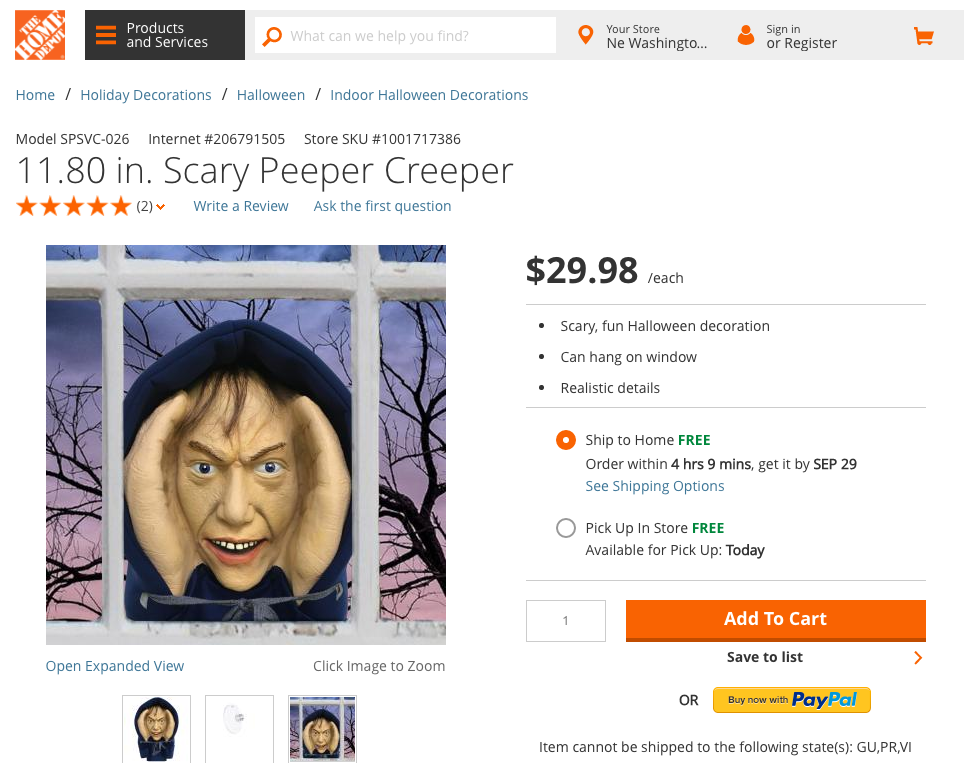Click the Sign in account icon
The image size is (964, 763).
tap(745, 36)
